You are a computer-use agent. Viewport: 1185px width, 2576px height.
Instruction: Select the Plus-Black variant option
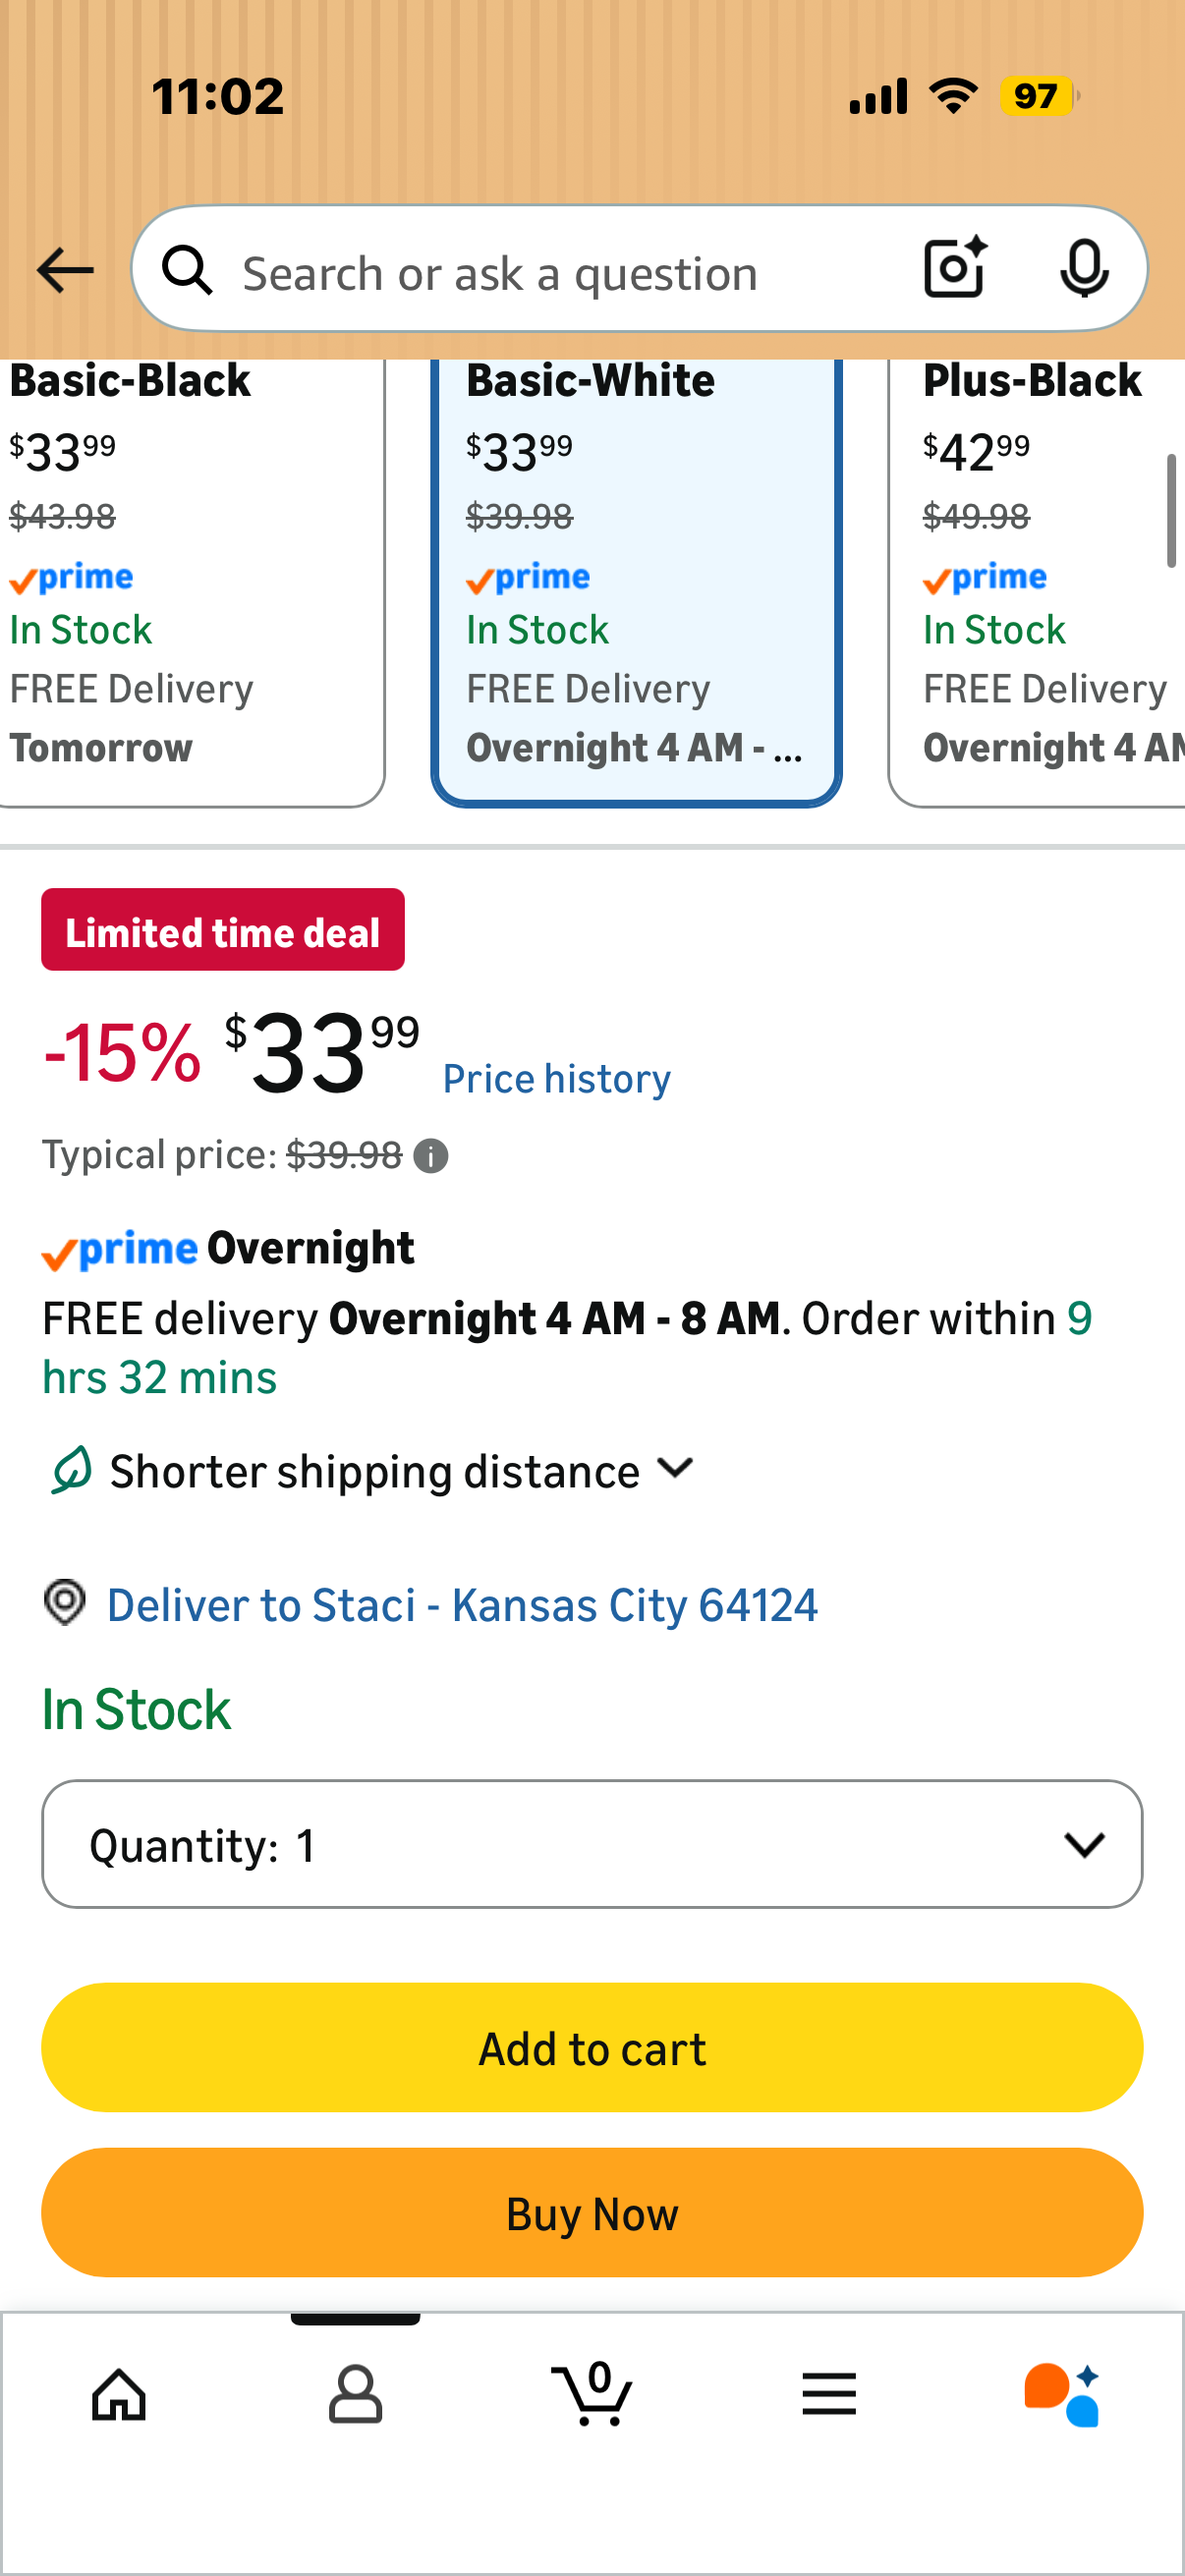1037,582
